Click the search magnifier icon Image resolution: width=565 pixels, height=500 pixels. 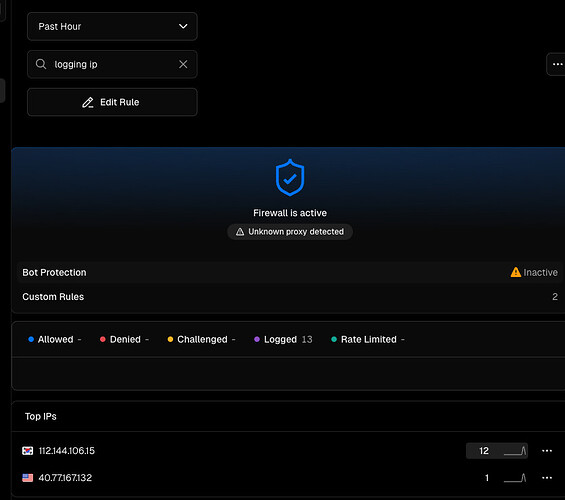[x=41, y=64]
